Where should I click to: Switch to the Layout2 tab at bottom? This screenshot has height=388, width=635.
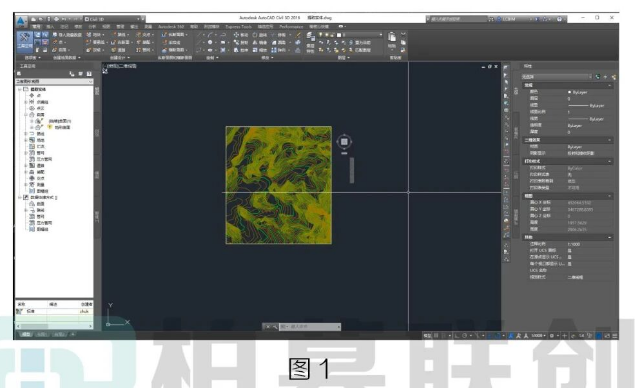click(x=60, y=335)
